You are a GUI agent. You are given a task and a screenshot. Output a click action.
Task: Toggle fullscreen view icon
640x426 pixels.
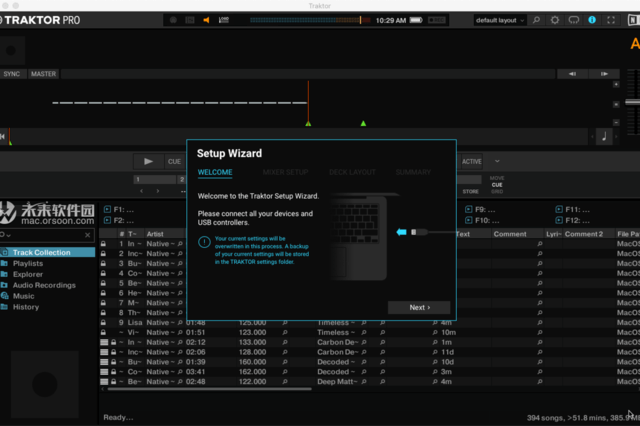pos(611,20)
